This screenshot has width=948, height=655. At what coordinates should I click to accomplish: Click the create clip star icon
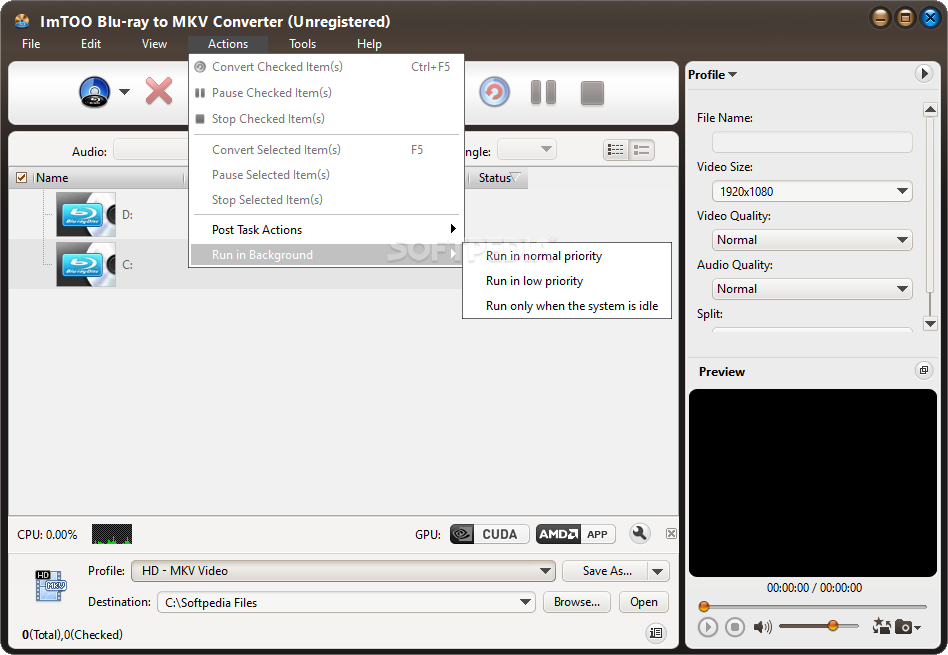pyautogui.click(x=881, y=626)
